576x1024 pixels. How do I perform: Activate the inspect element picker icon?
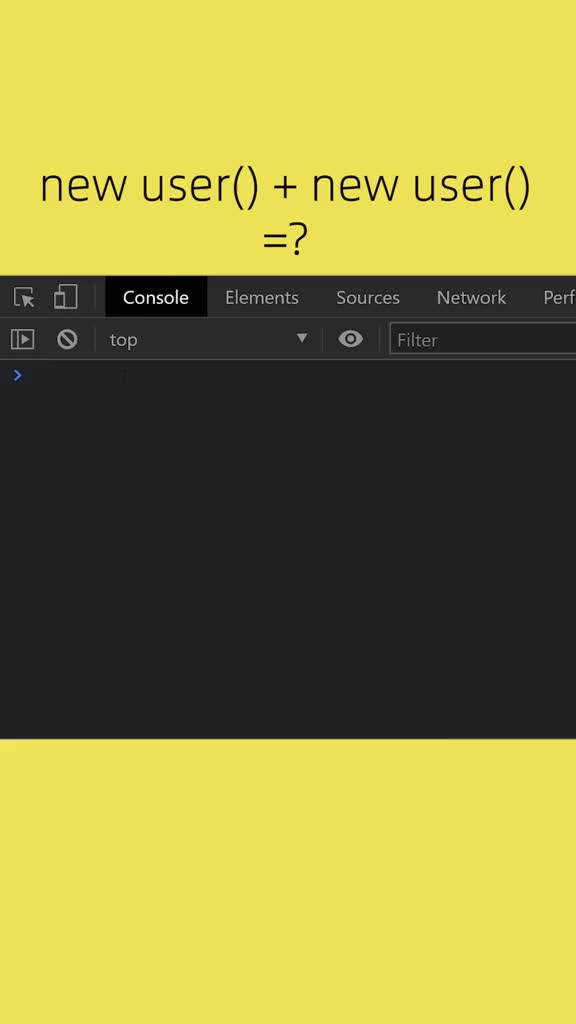point(24,298)
